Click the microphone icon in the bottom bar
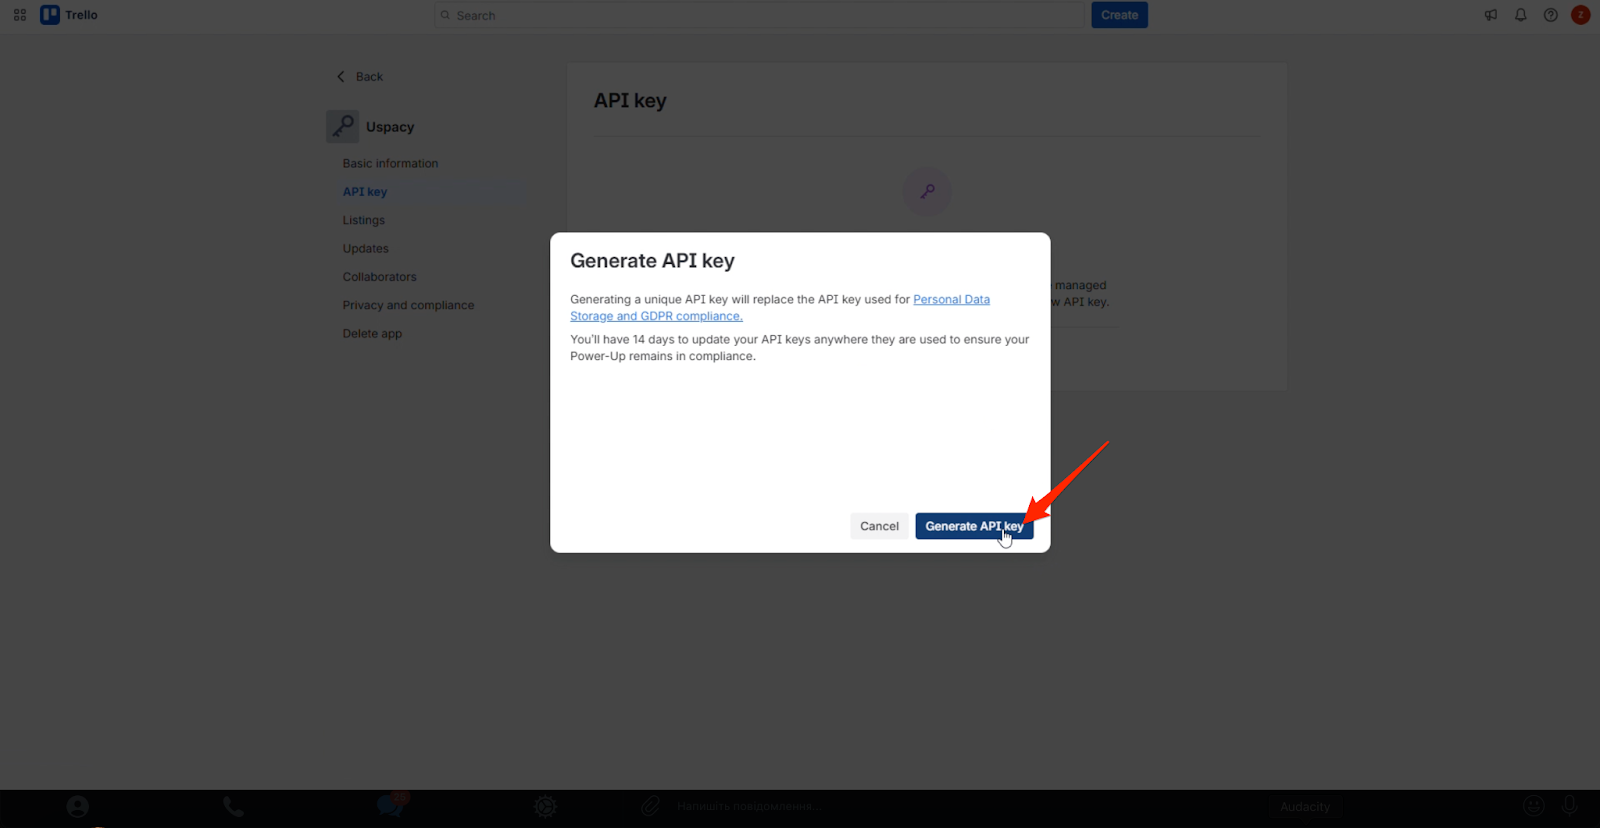 click(1570, 806)
